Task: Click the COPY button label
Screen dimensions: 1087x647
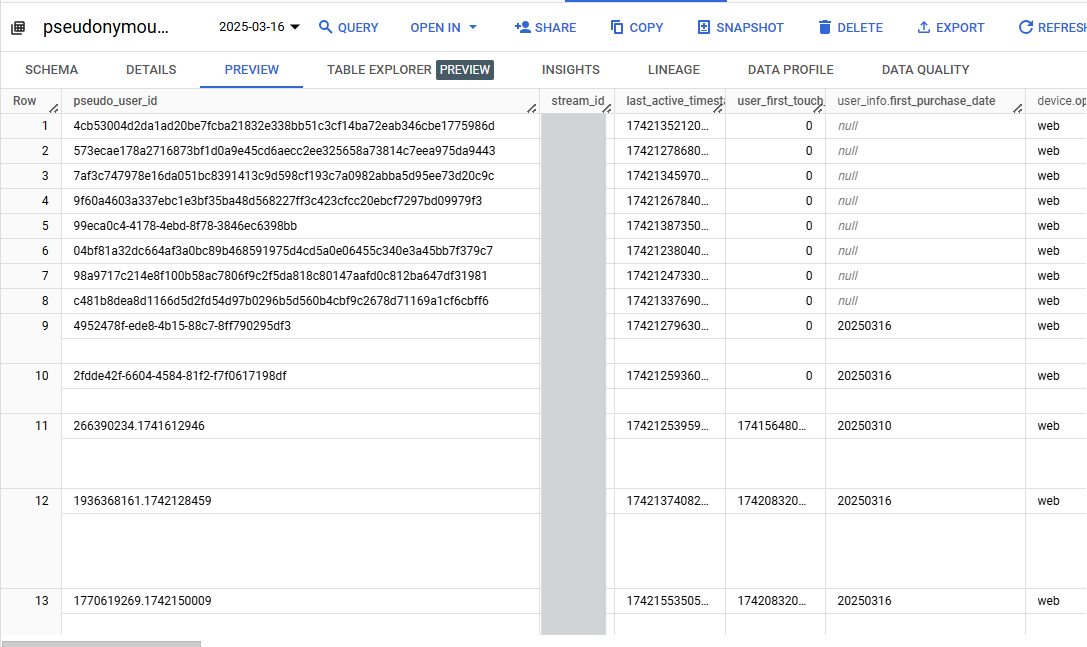Action: point(646,28)
